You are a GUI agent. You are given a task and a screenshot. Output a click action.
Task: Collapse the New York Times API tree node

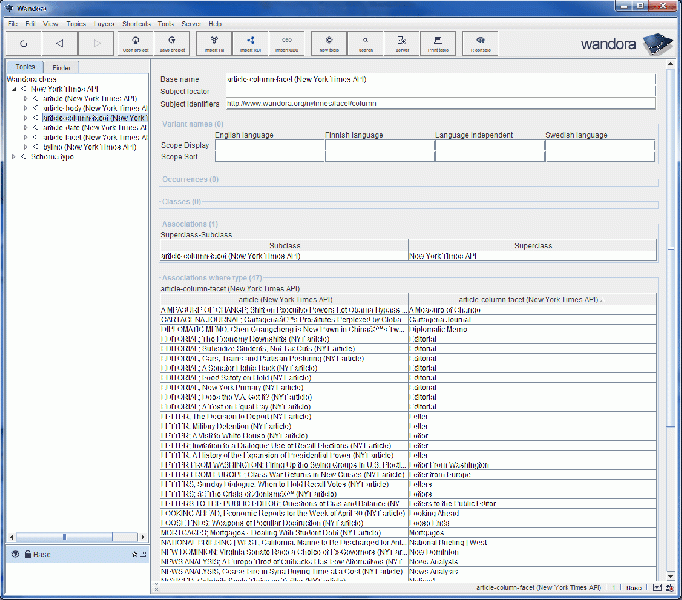13,89
